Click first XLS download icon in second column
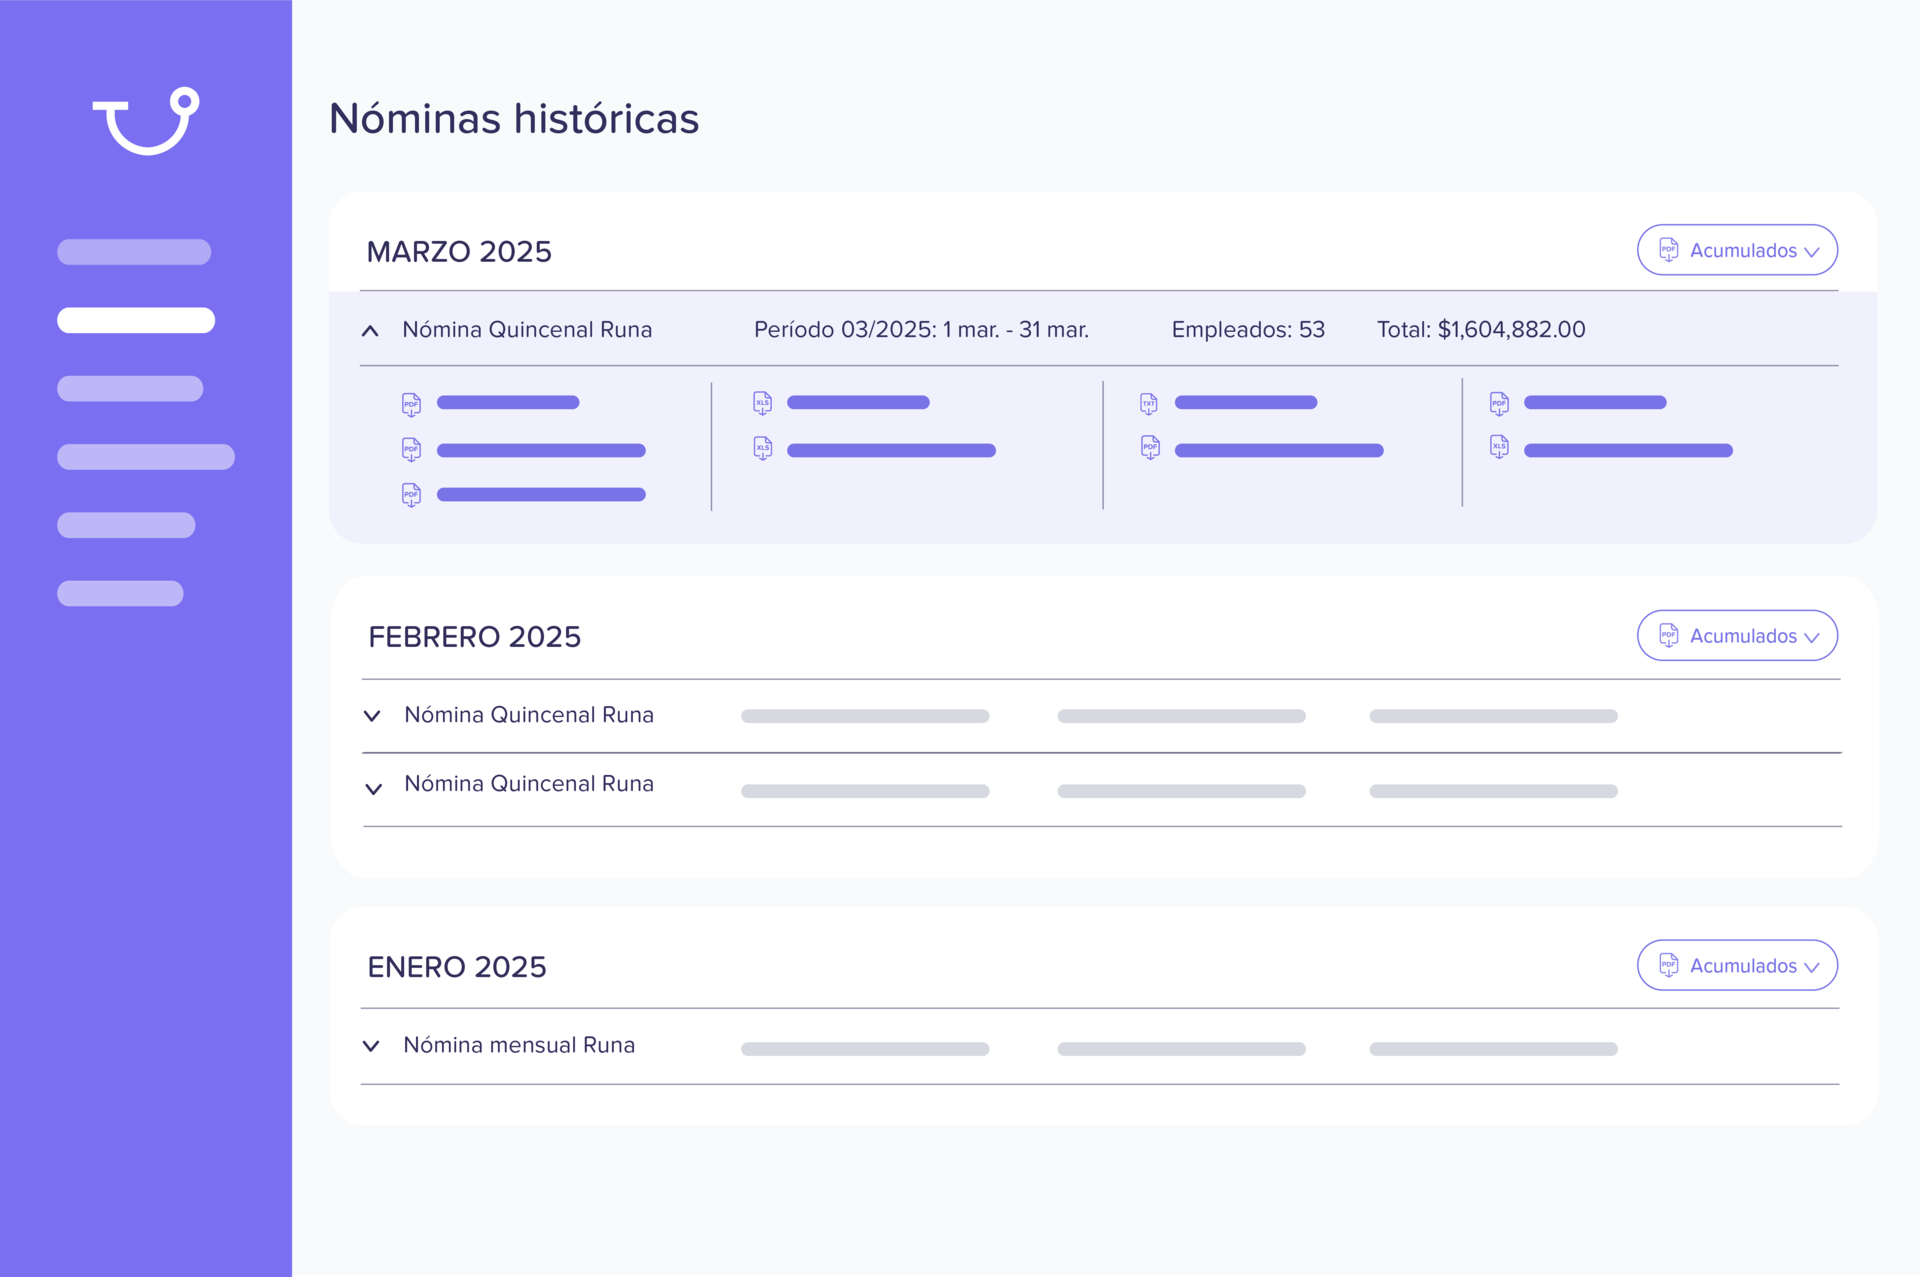The image size is (1920, 1277). [762, 404]
